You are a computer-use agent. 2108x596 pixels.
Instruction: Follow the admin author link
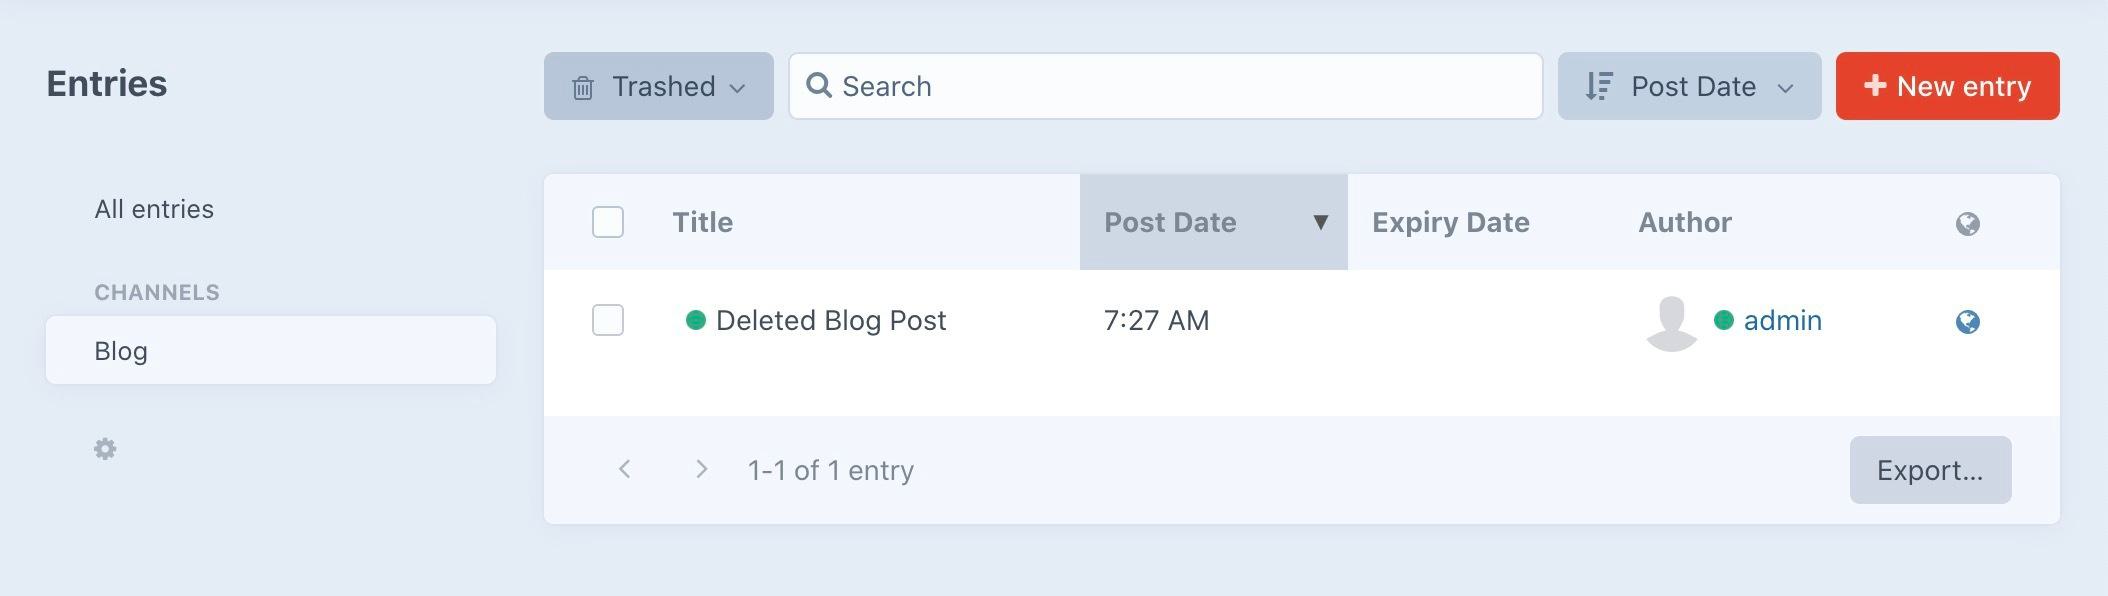tap(1782, 321)
